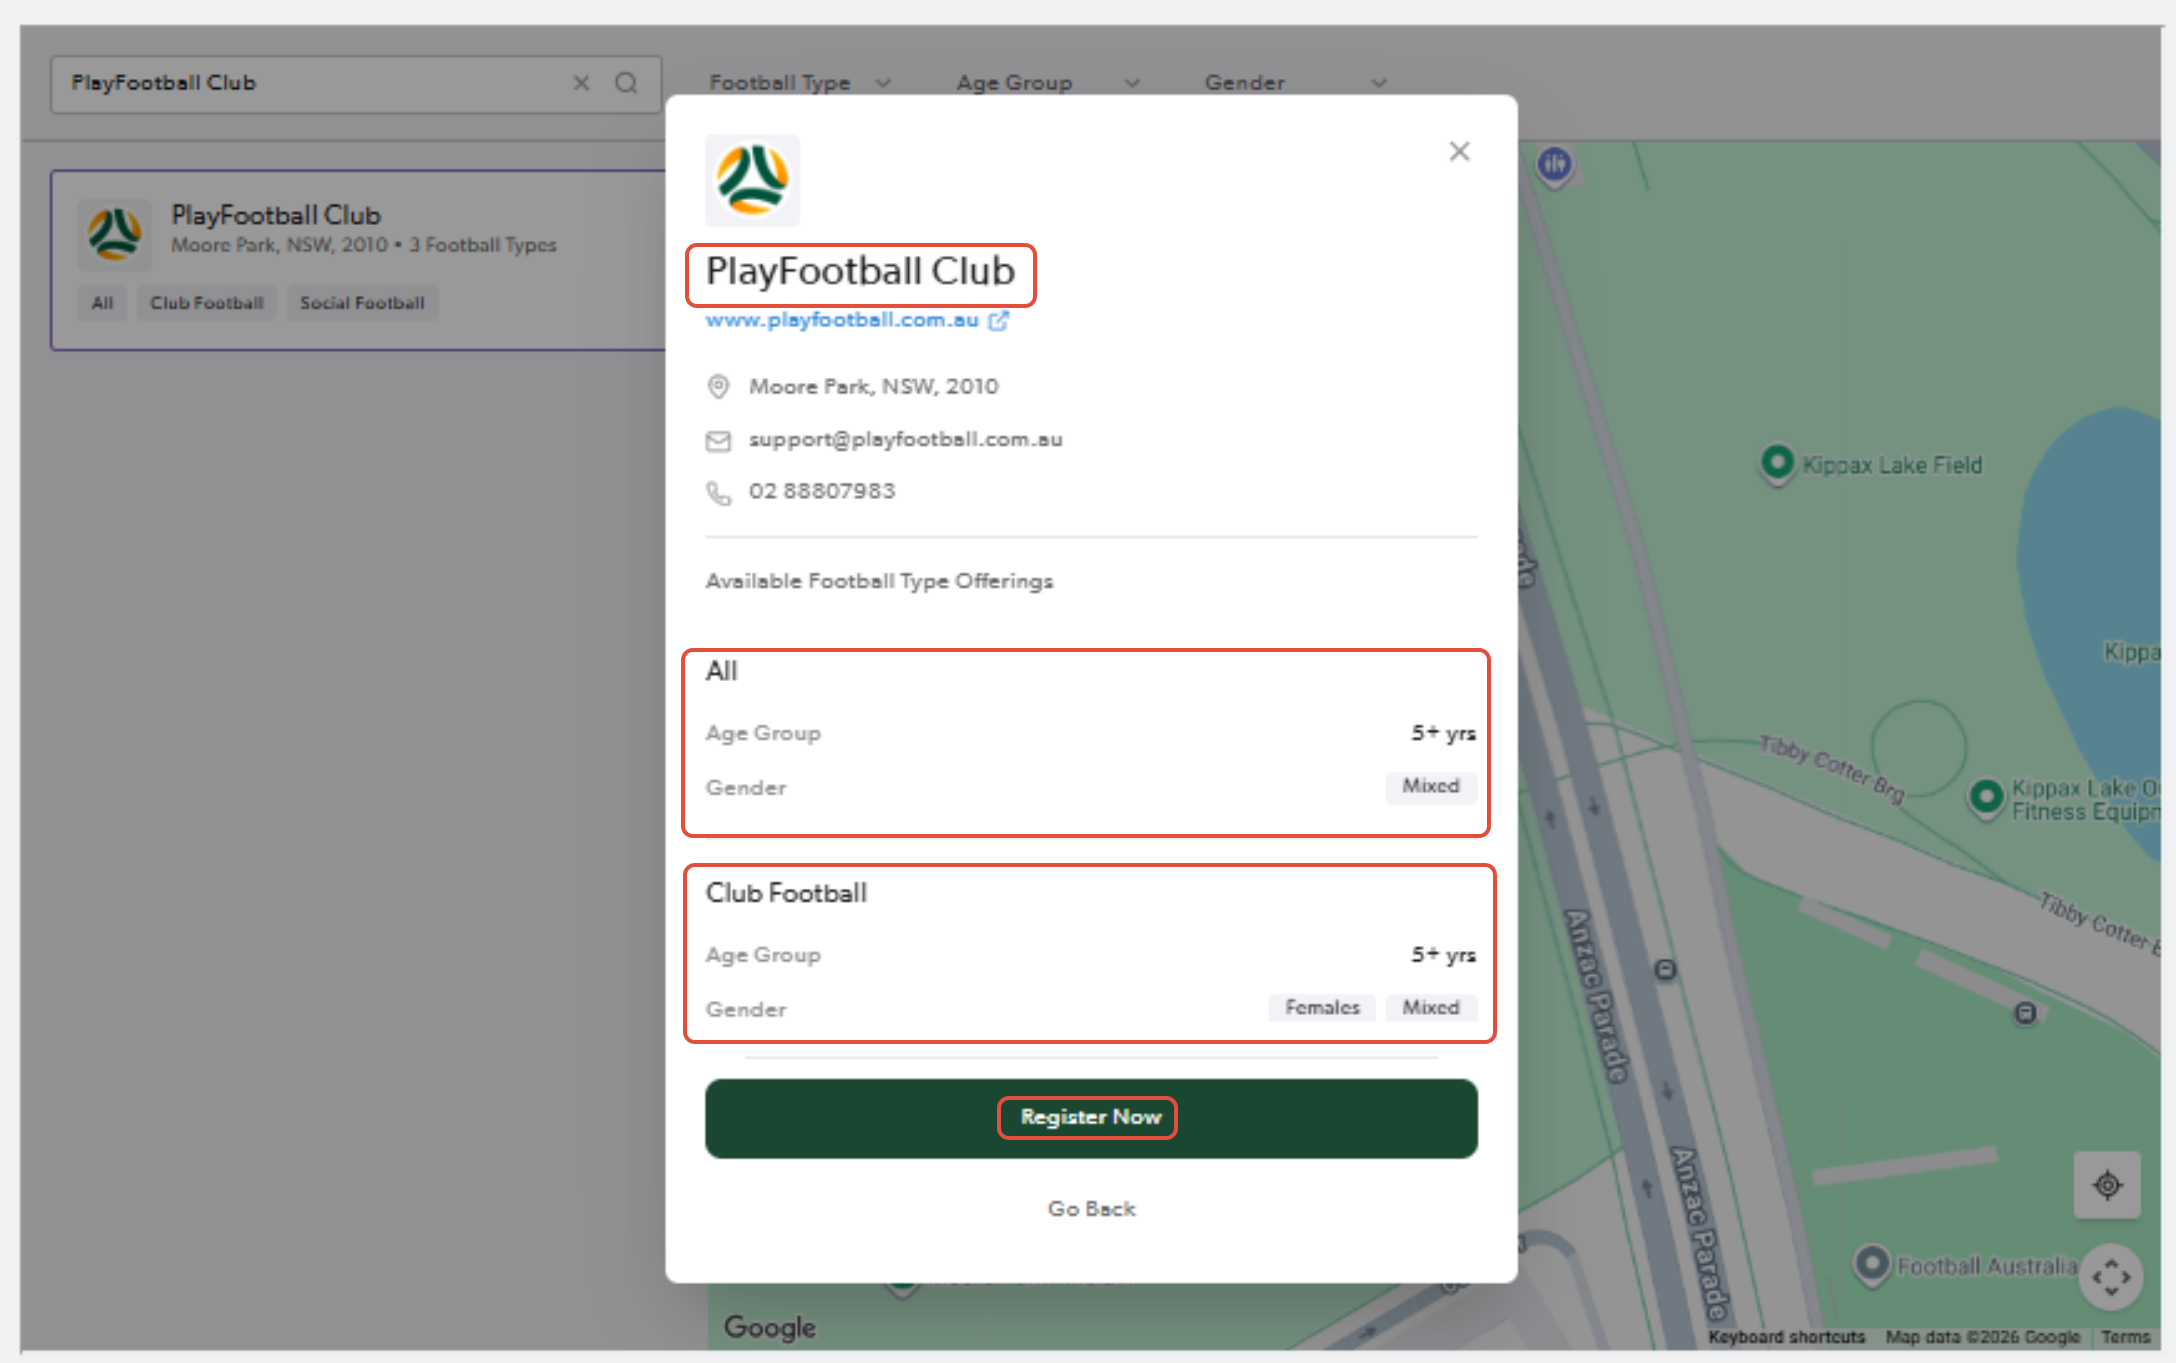The width and height of the screenshot is (2176, 1363).
Task: Click the Females chip under Club Football
Action: click(1322, 1008)
